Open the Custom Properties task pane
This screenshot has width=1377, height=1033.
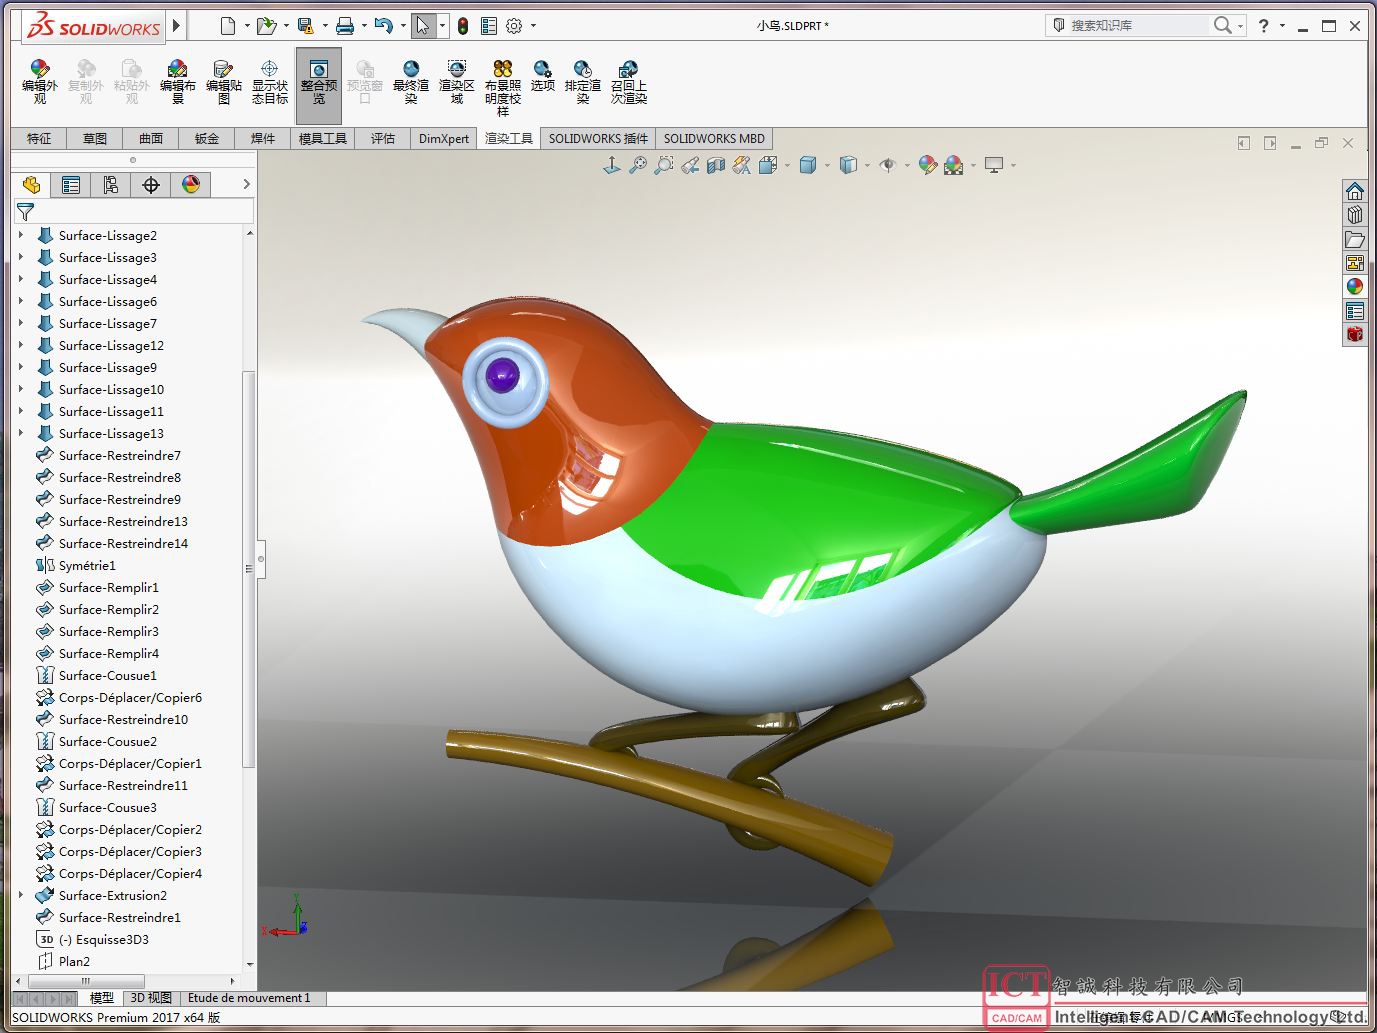tap(1355, 311)
